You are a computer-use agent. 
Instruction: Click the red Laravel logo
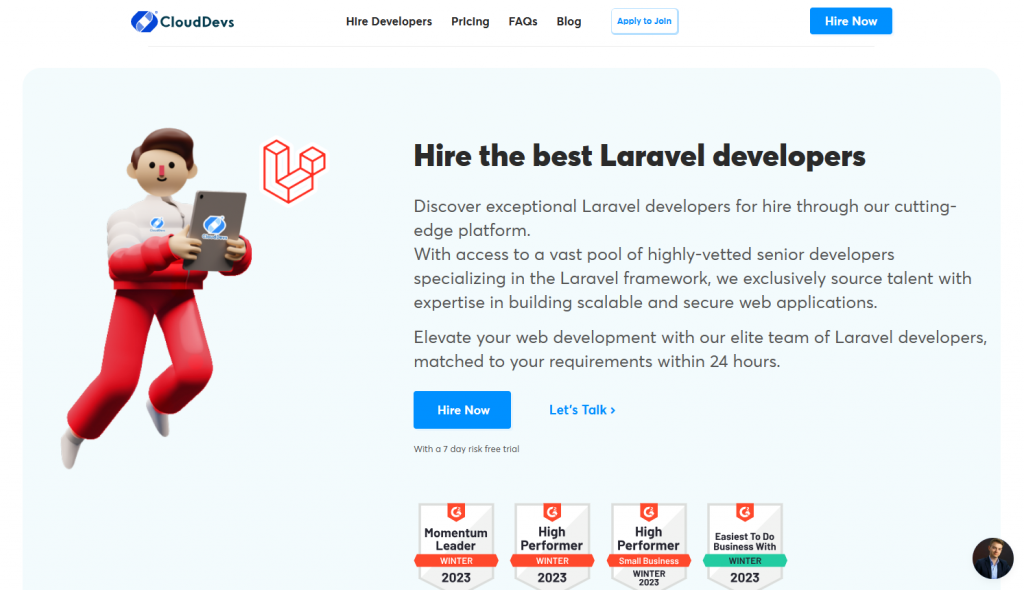tap(294, 171)
